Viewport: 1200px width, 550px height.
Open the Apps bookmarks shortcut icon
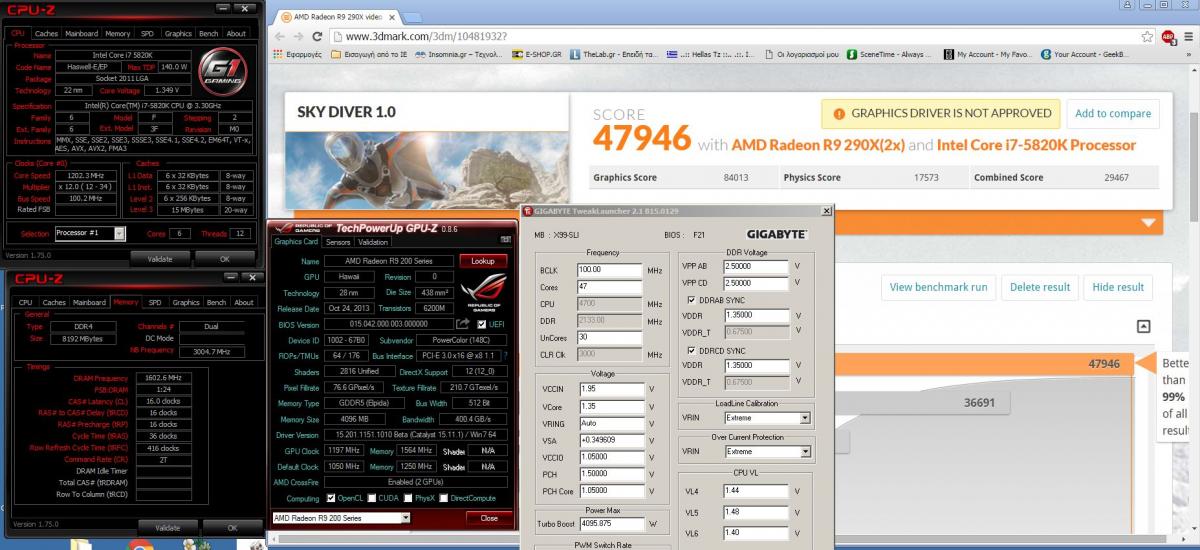click(278, 55)
